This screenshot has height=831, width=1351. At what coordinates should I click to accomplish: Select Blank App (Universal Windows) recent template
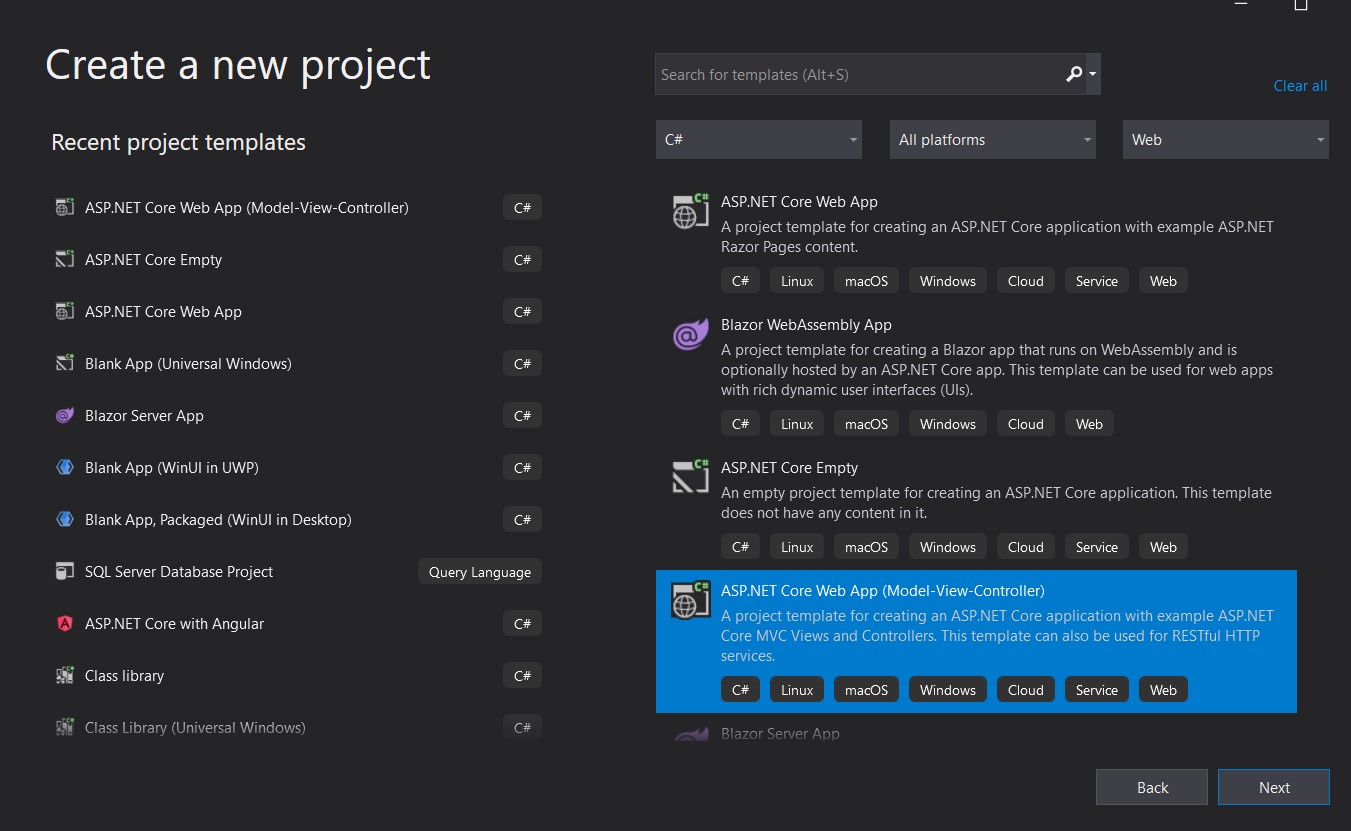pos(298,364)
